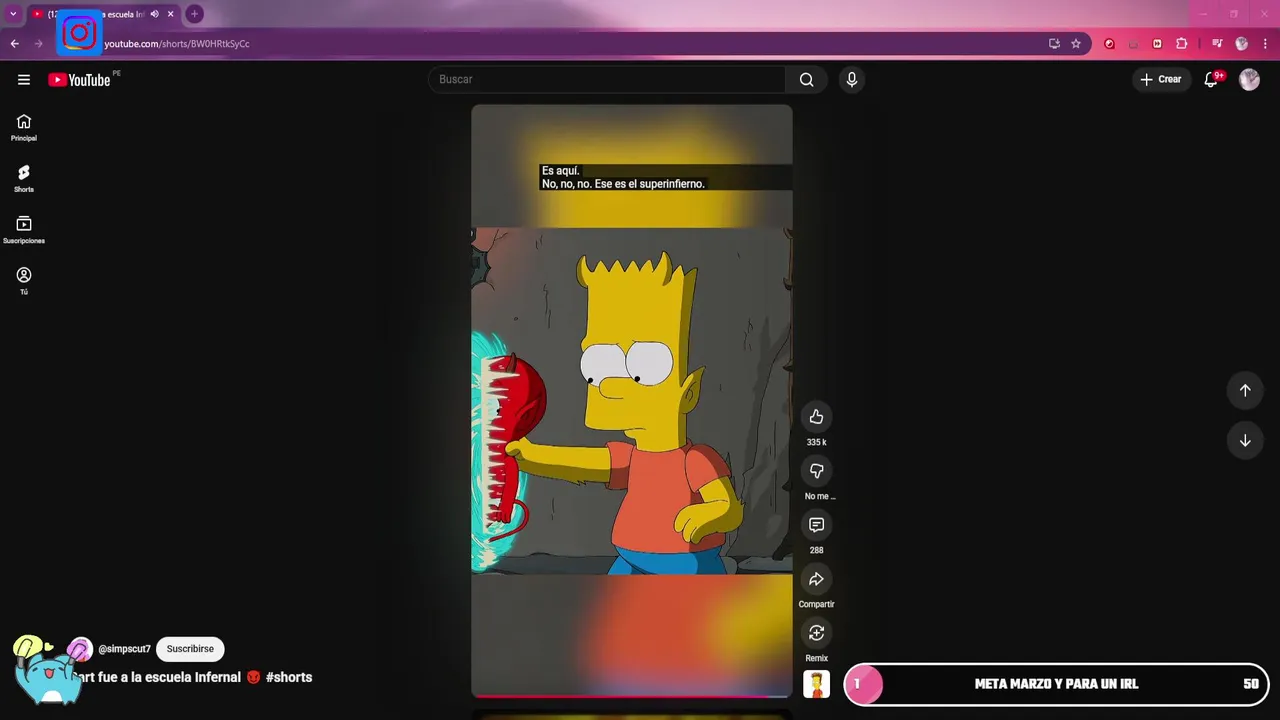
Task: Like the short with thumbs up
Action: [x=816, y=417]
